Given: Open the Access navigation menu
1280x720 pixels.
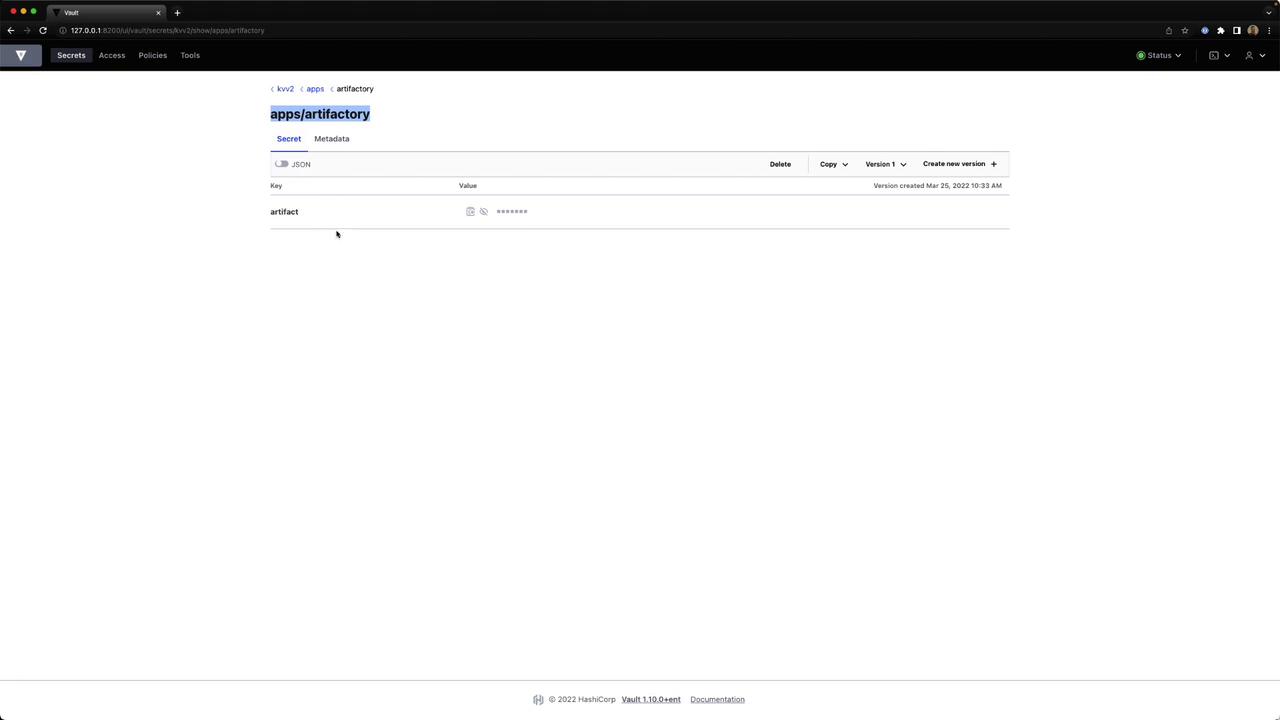Looking at the screenshot, I should point(112,55).
